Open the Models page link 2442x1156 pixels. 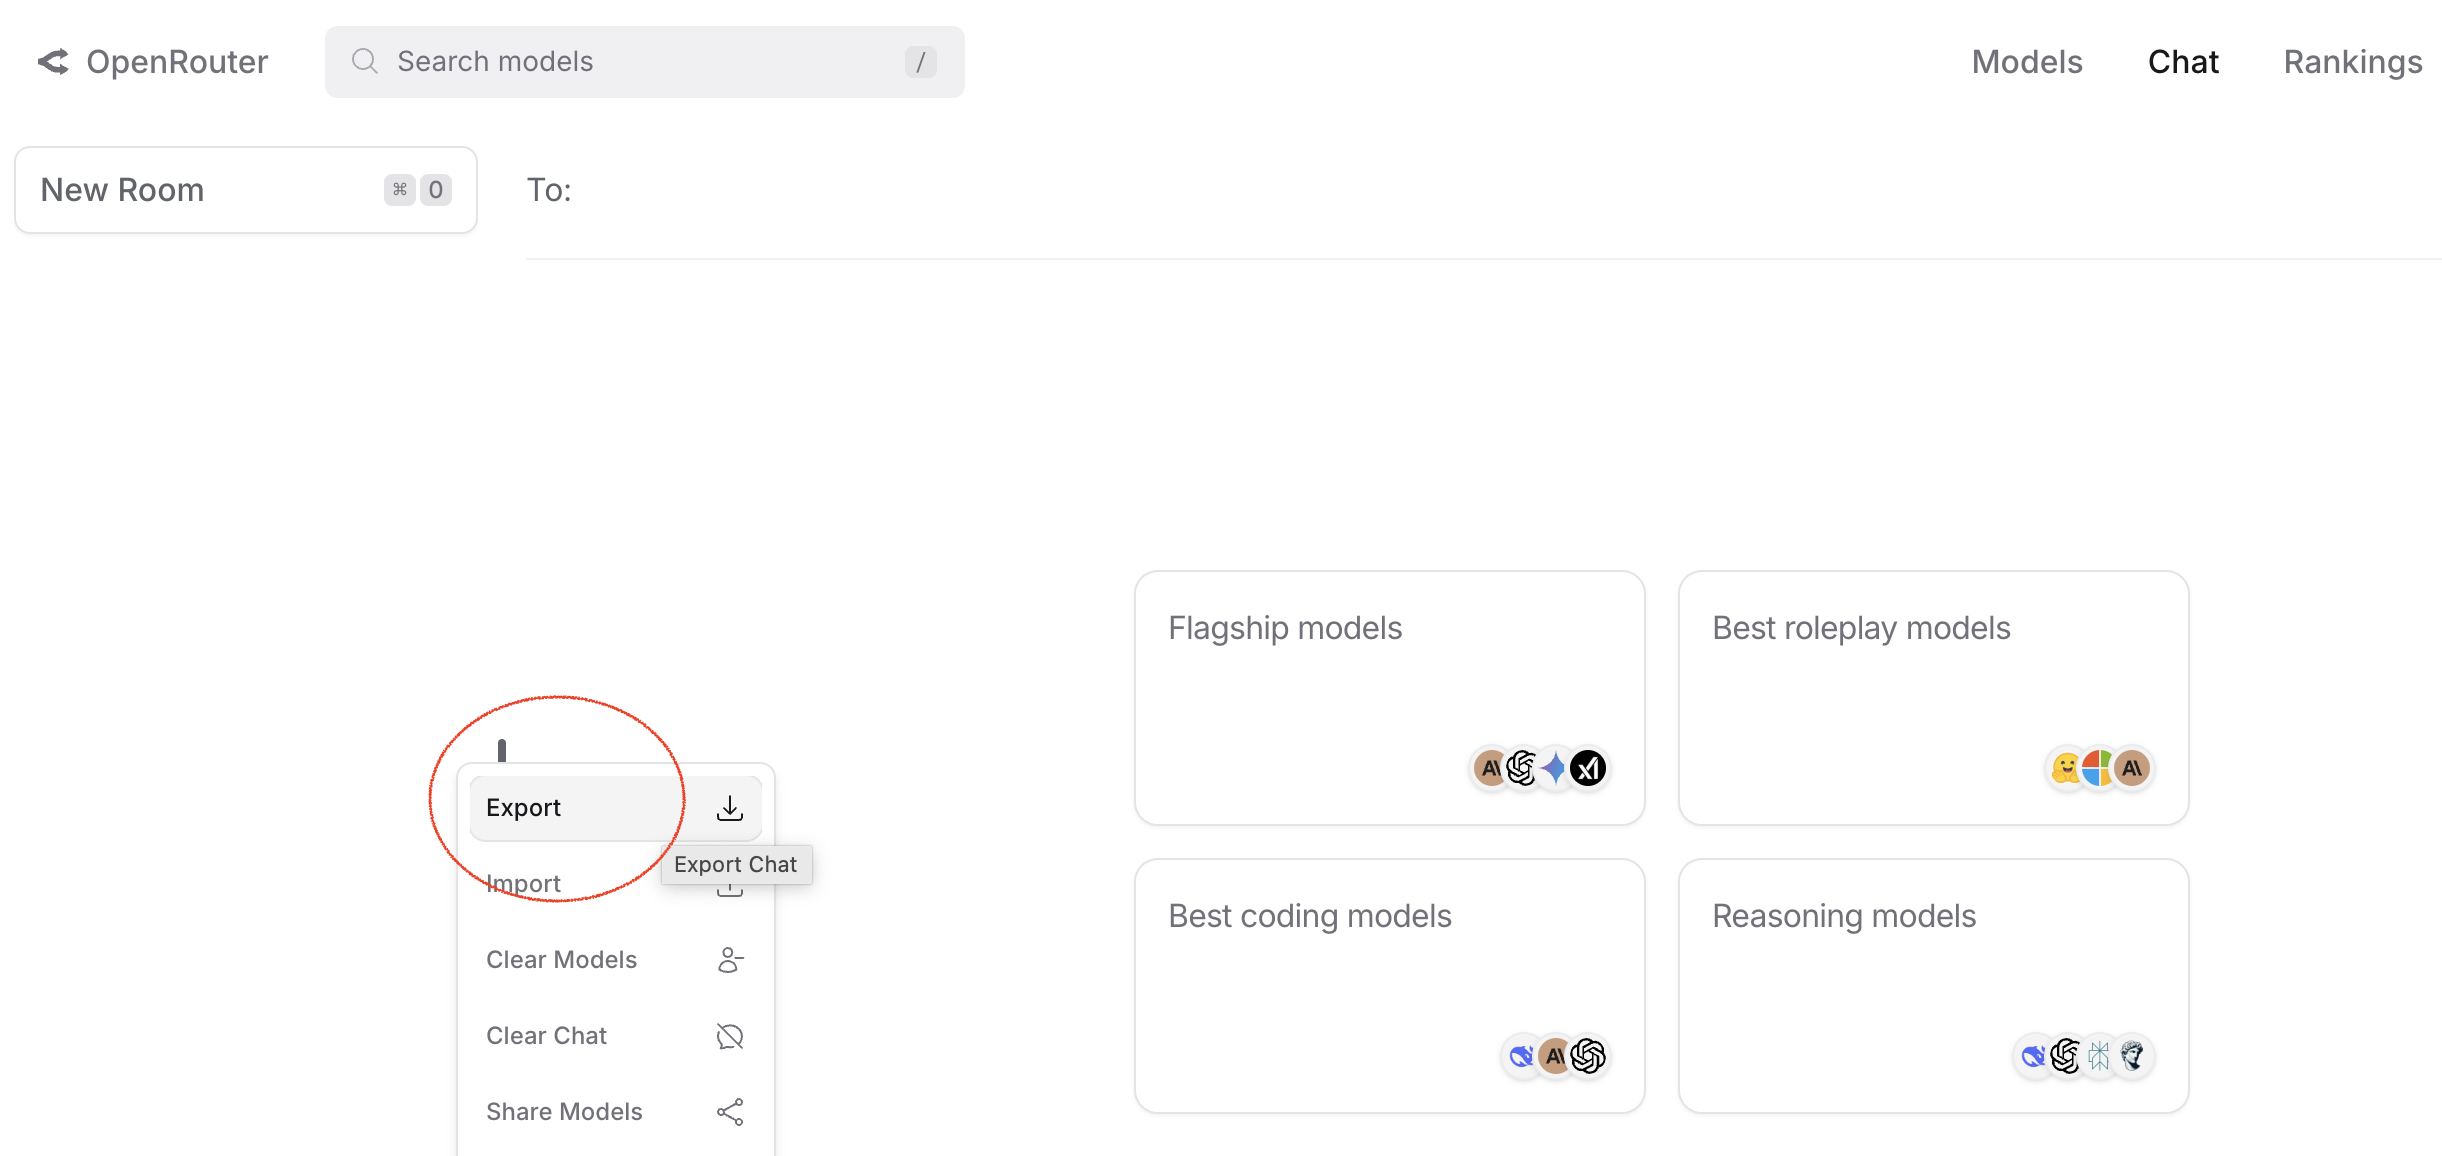click(x=2027, y=62)
